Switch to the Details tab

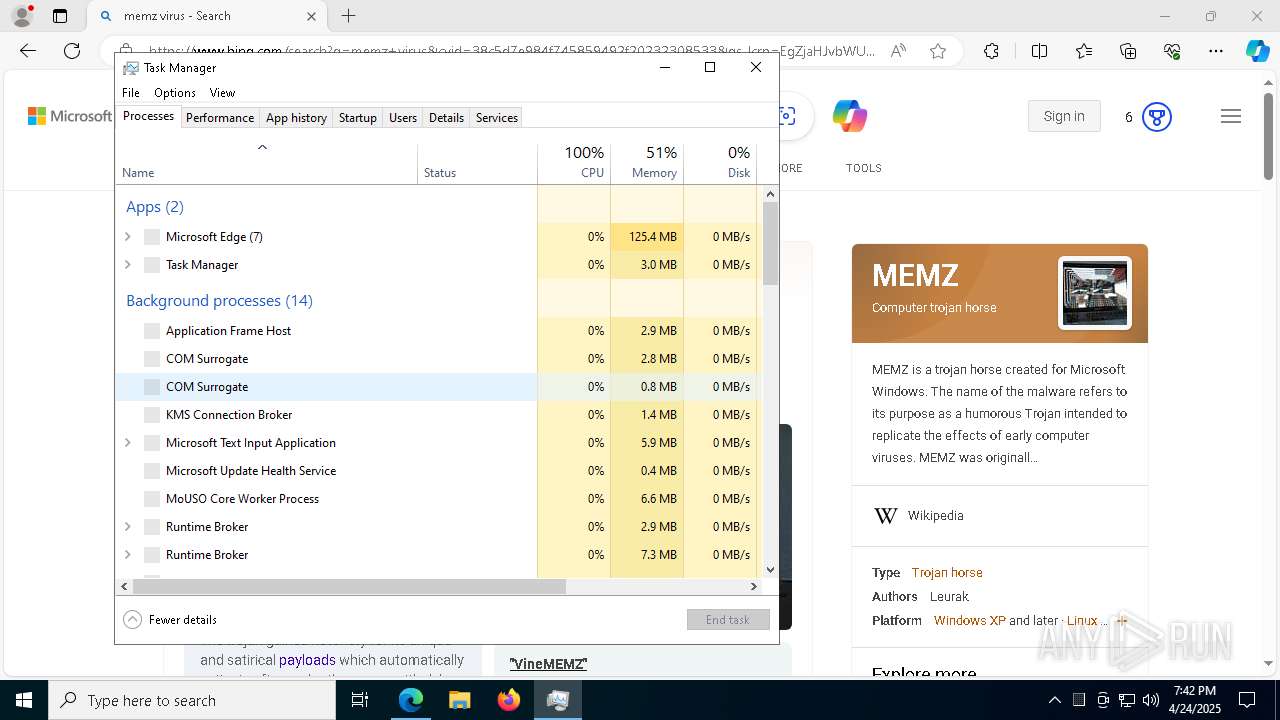[446, 118]
